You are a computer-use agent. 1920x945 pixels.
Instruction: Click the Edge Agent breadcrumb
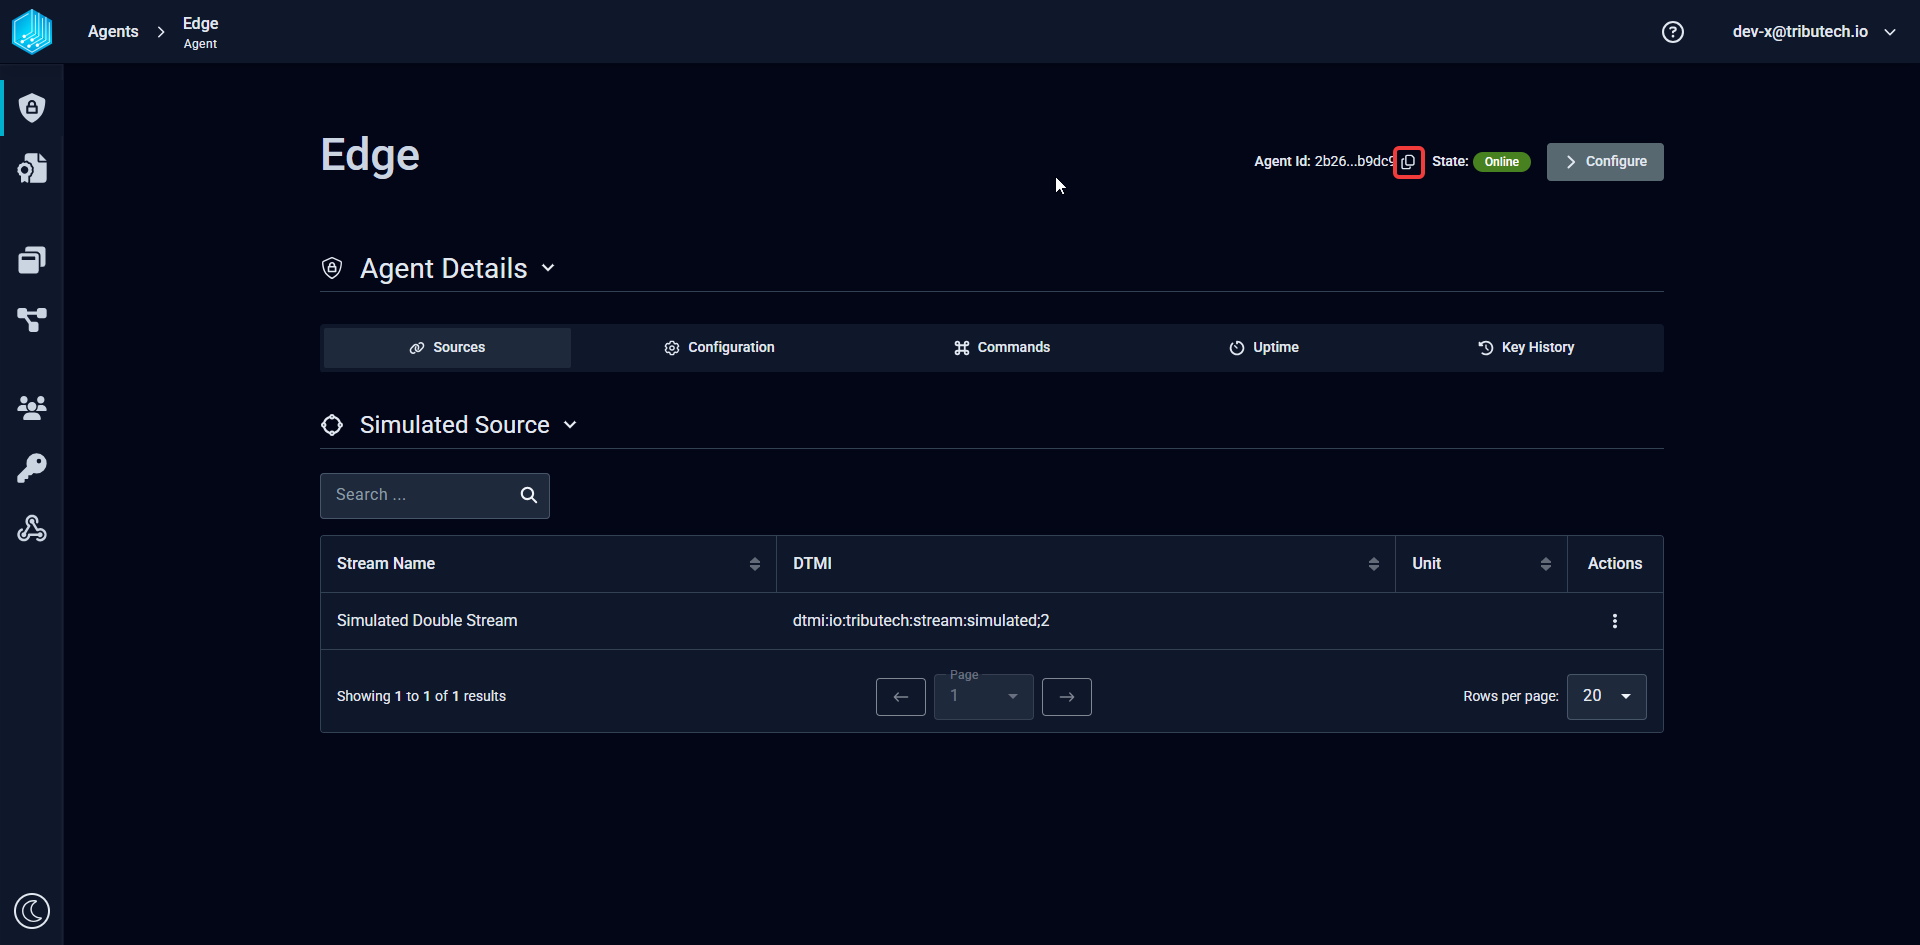point(200,32)
